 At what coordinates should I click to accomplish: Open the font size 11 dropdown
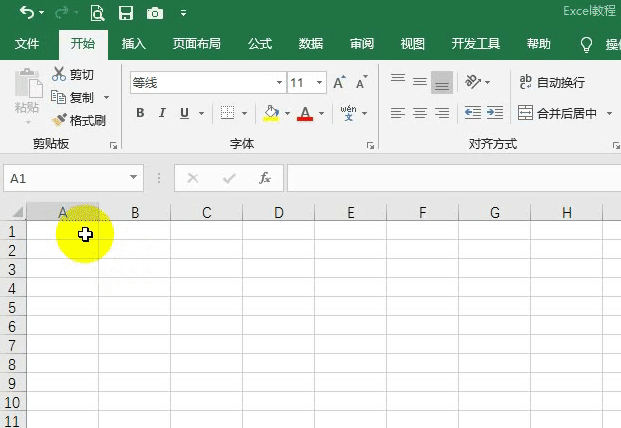(x=319, y=83)
